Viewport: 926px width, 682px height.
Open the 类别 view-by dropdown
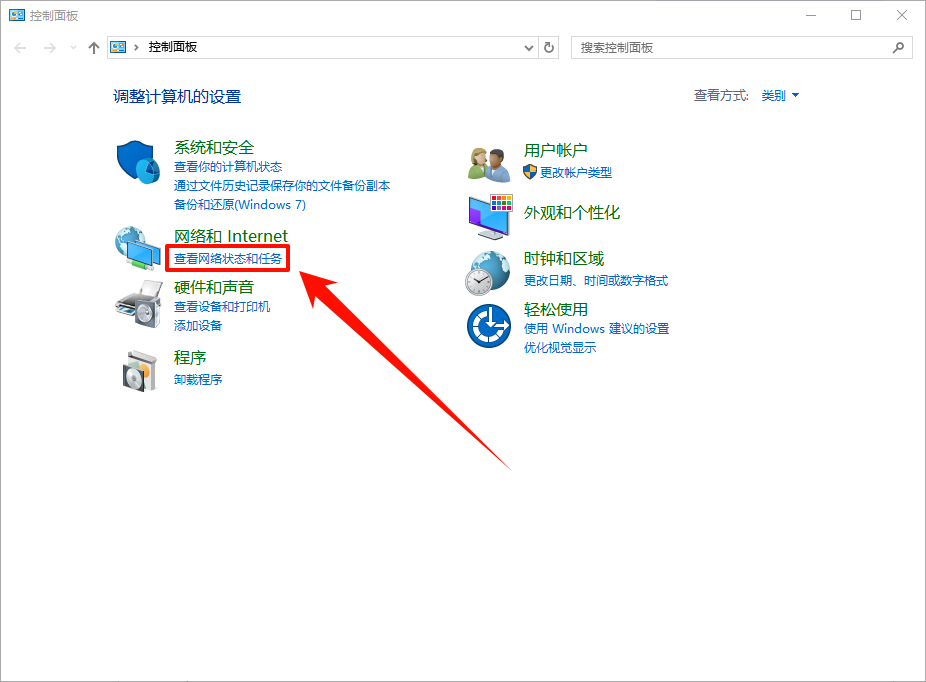(x=780, y=96)
